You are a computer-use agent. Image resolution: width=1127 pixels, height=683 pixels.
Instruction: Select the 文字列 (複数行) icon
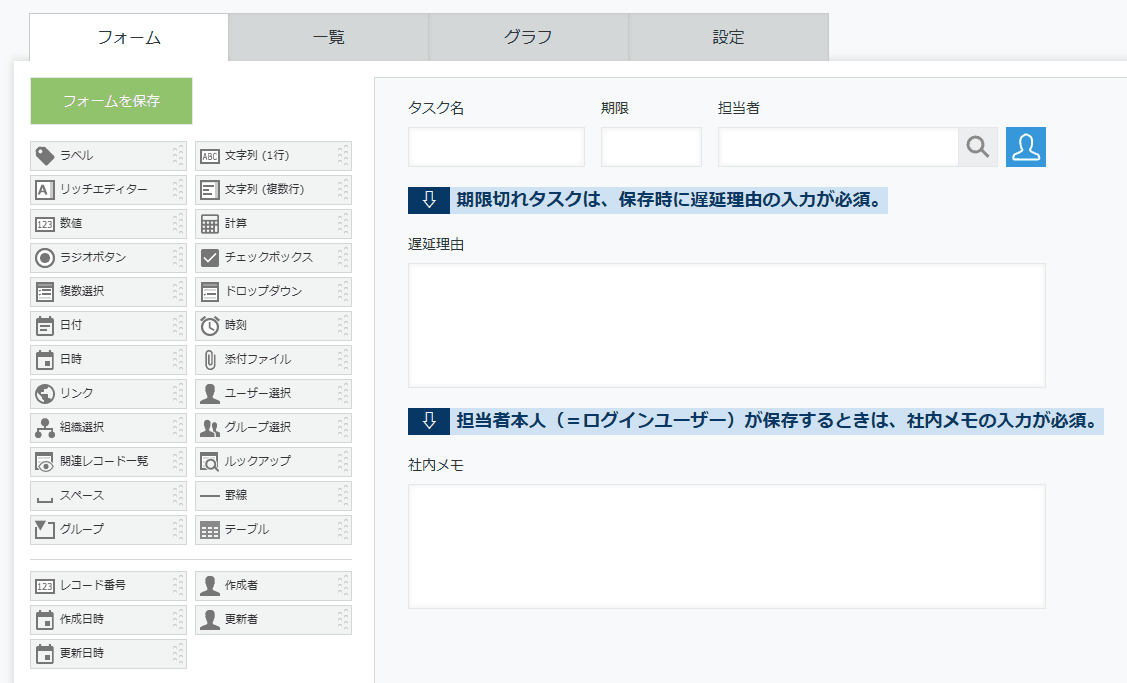pyautogui.click(x=209, y=190)
